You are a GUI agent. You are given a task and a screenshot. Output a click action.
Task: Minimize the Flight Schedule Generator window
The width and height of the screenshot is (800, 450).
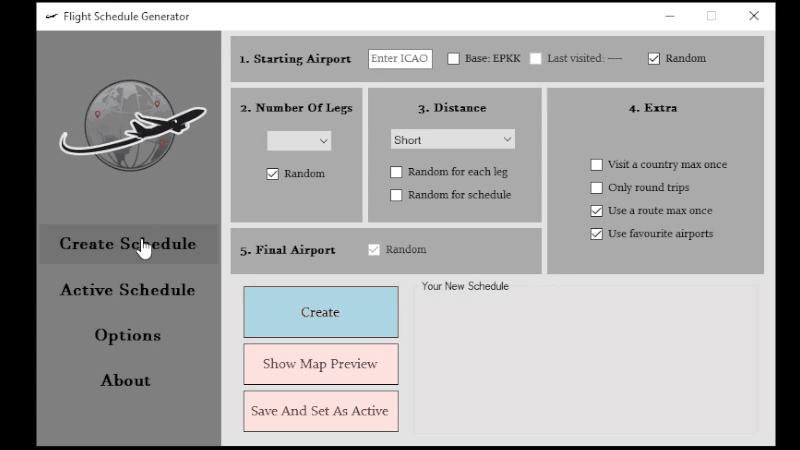667,16
